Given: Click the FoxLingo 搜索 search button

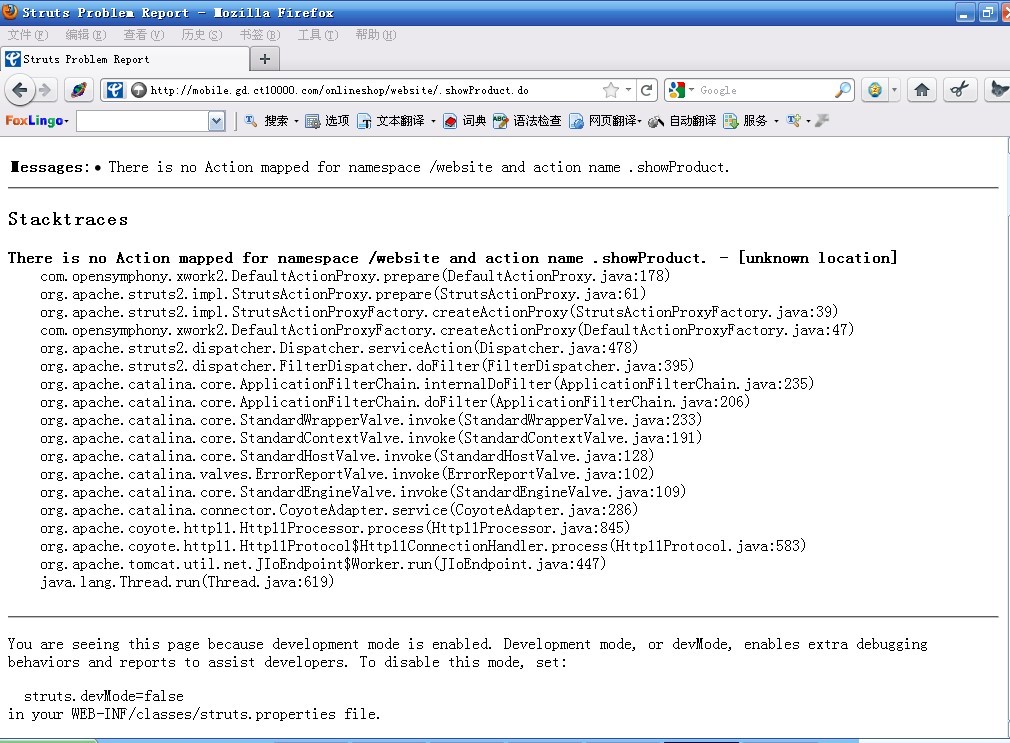Looking at the screenshot, I should [x=267, y=121].
